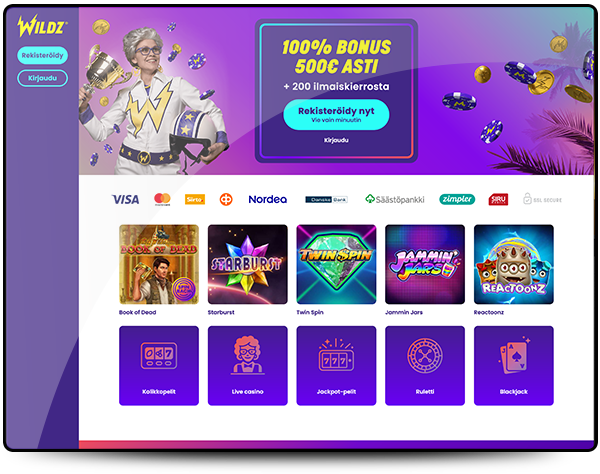Open the Twin Spin game thumbnail
600x474 pixels.
click(336, 264)
